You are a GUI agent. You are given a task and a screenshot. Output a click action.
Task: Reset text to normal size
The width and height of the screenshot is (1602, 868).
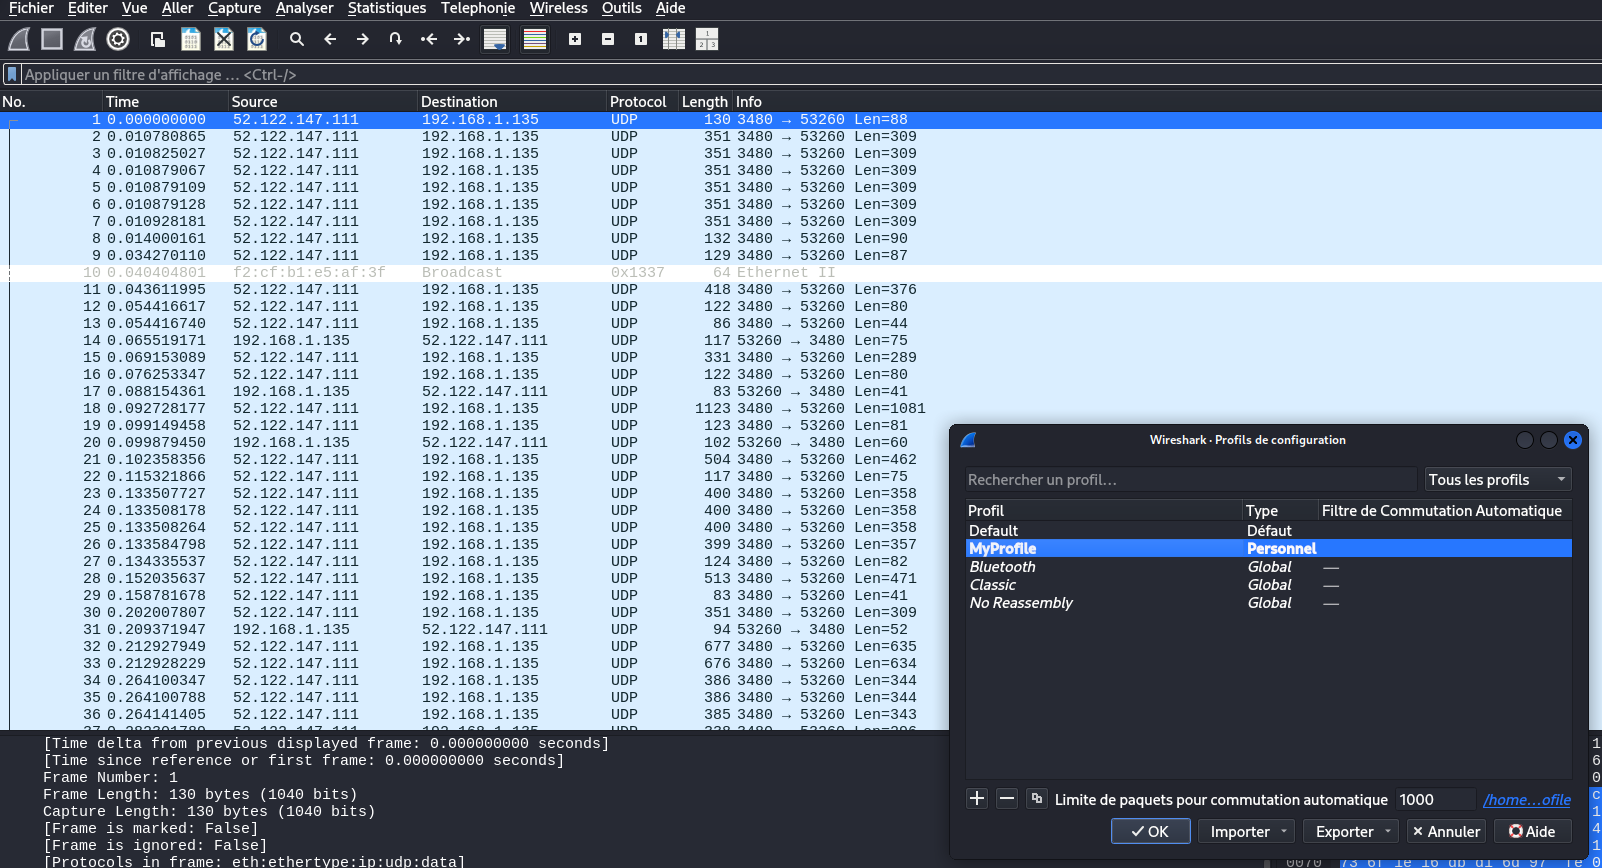coord(641,39)
